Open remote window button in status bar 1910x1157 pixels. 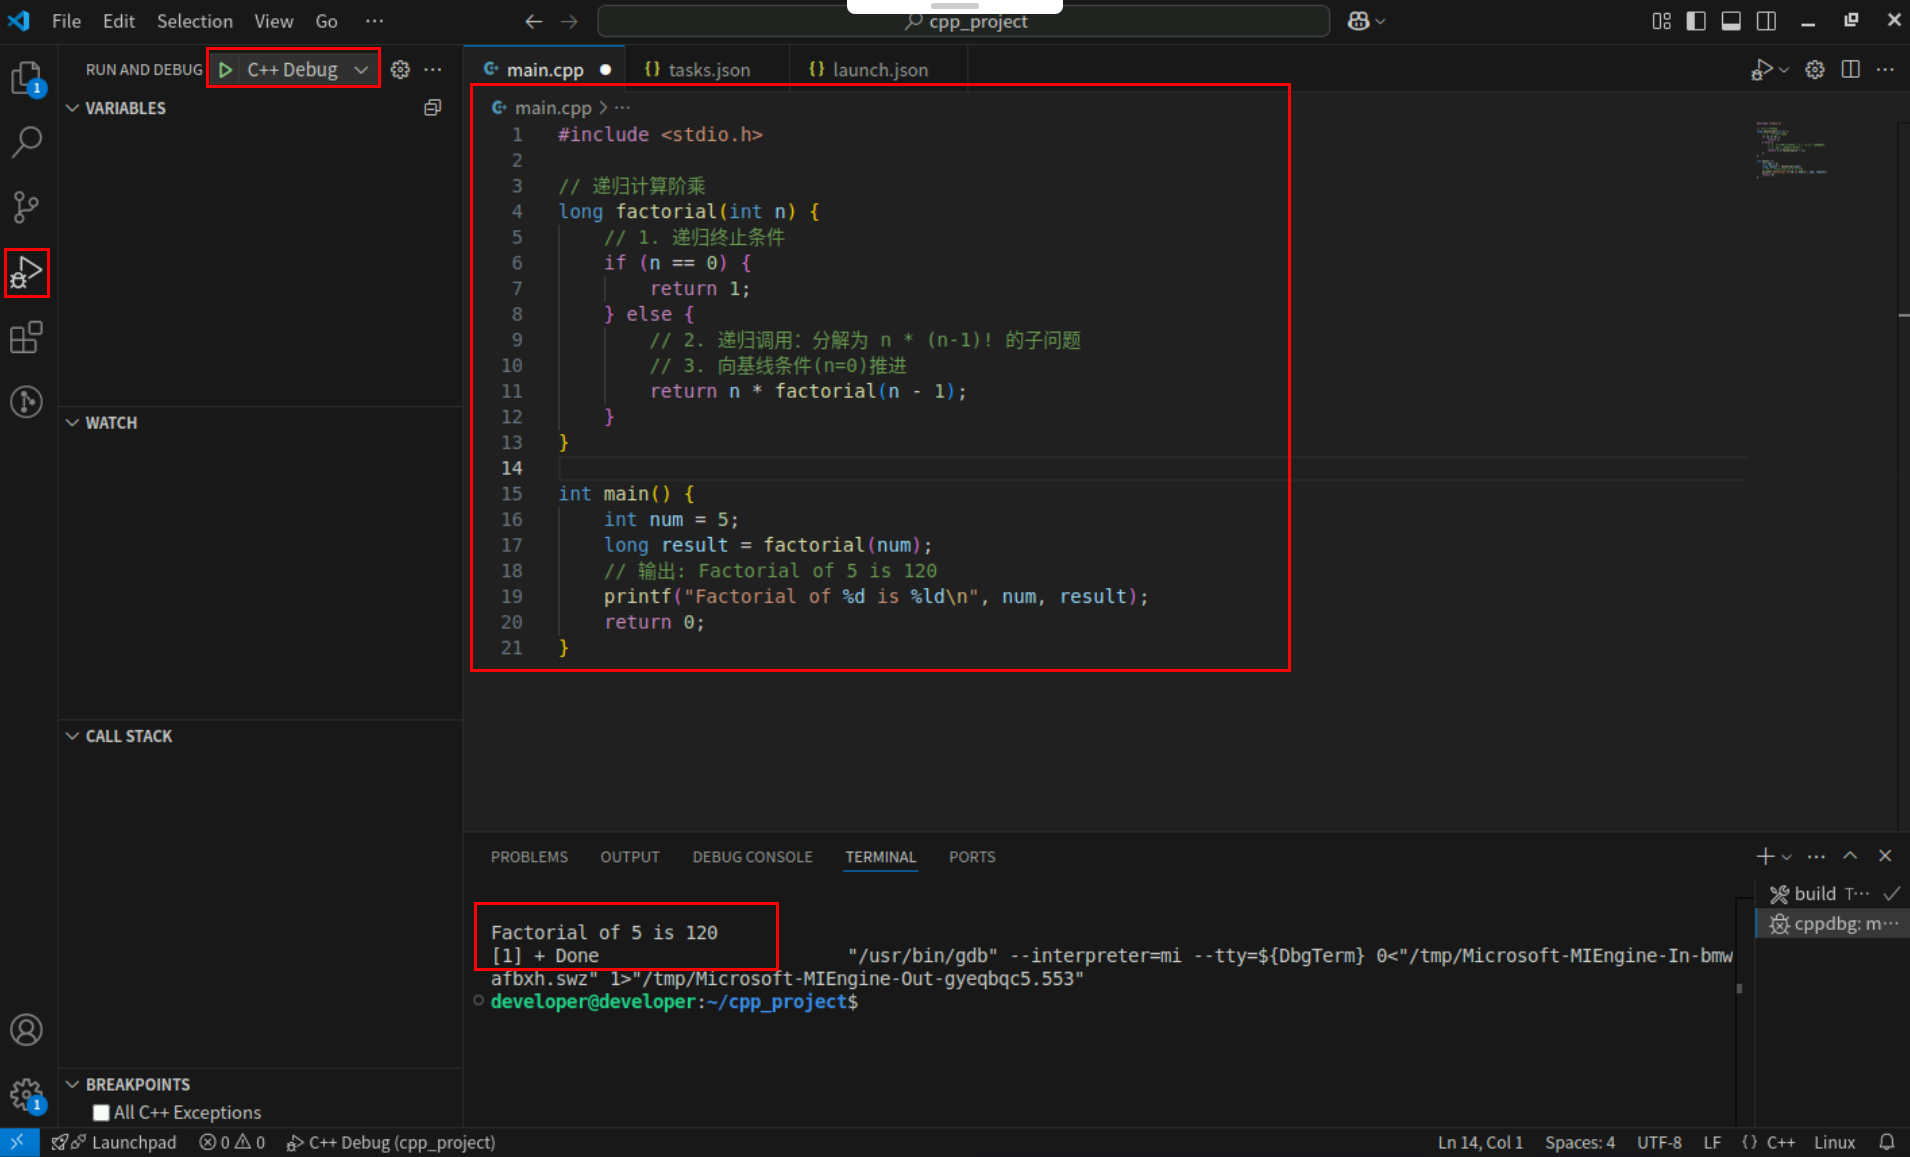point(19,1142)
